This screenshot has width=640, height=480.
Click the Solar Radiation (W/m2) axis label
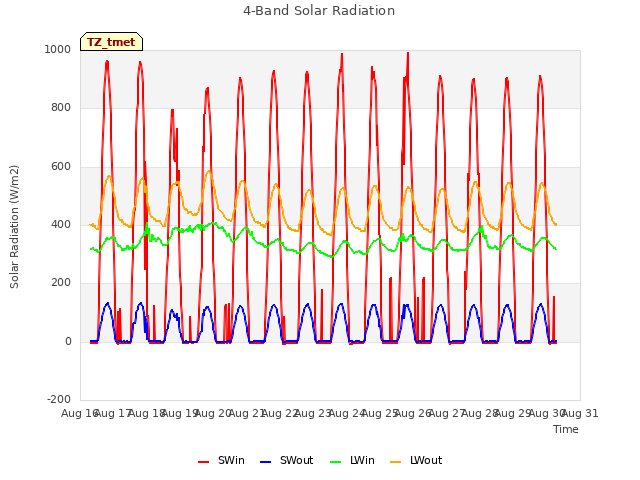(x=14, y=227)
